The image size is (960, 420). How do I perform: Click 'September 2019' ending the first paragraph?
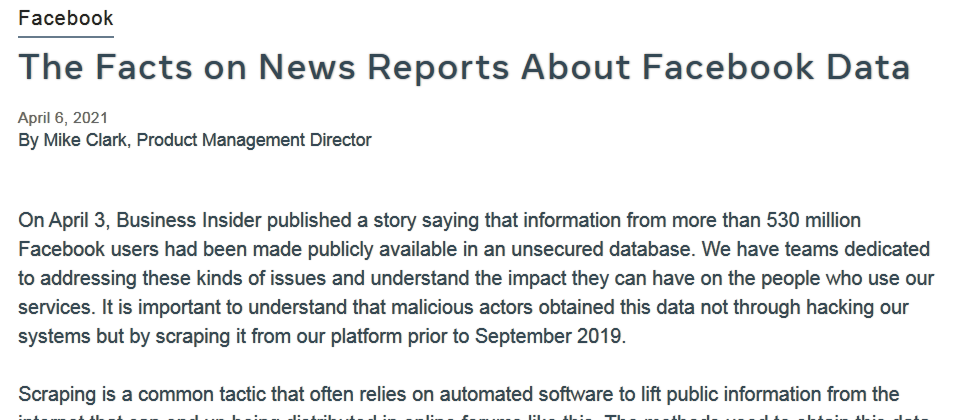(x=548, y=336)
